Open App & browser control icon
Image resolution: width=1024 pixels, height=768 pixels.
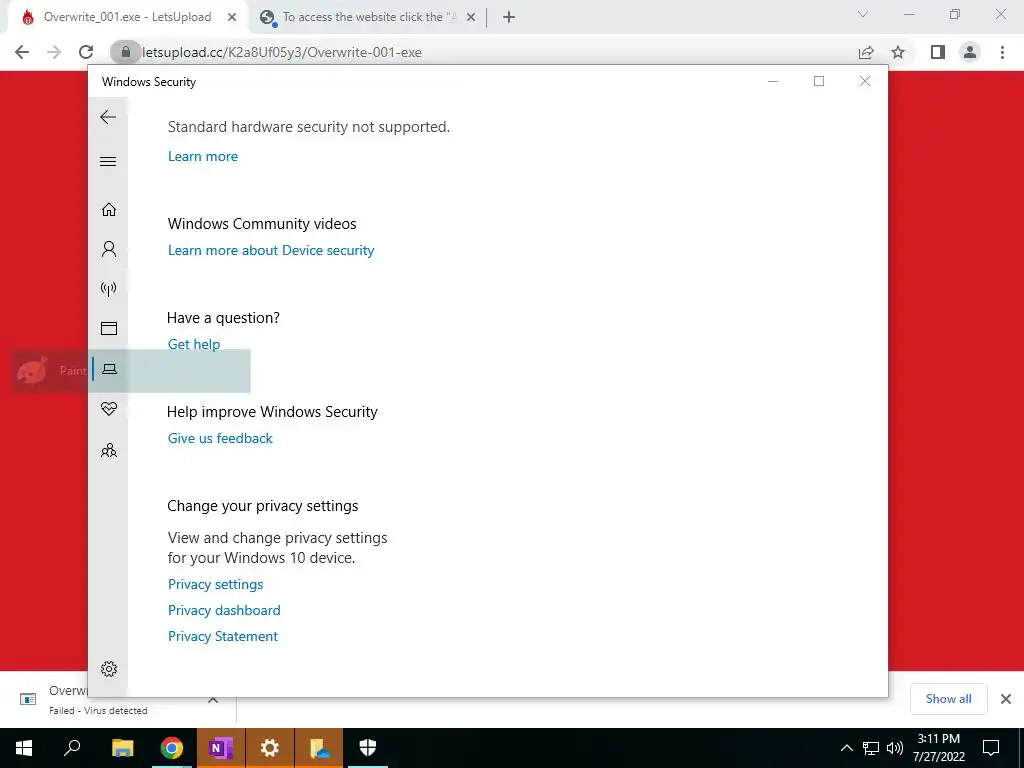(x=108, y=328)
